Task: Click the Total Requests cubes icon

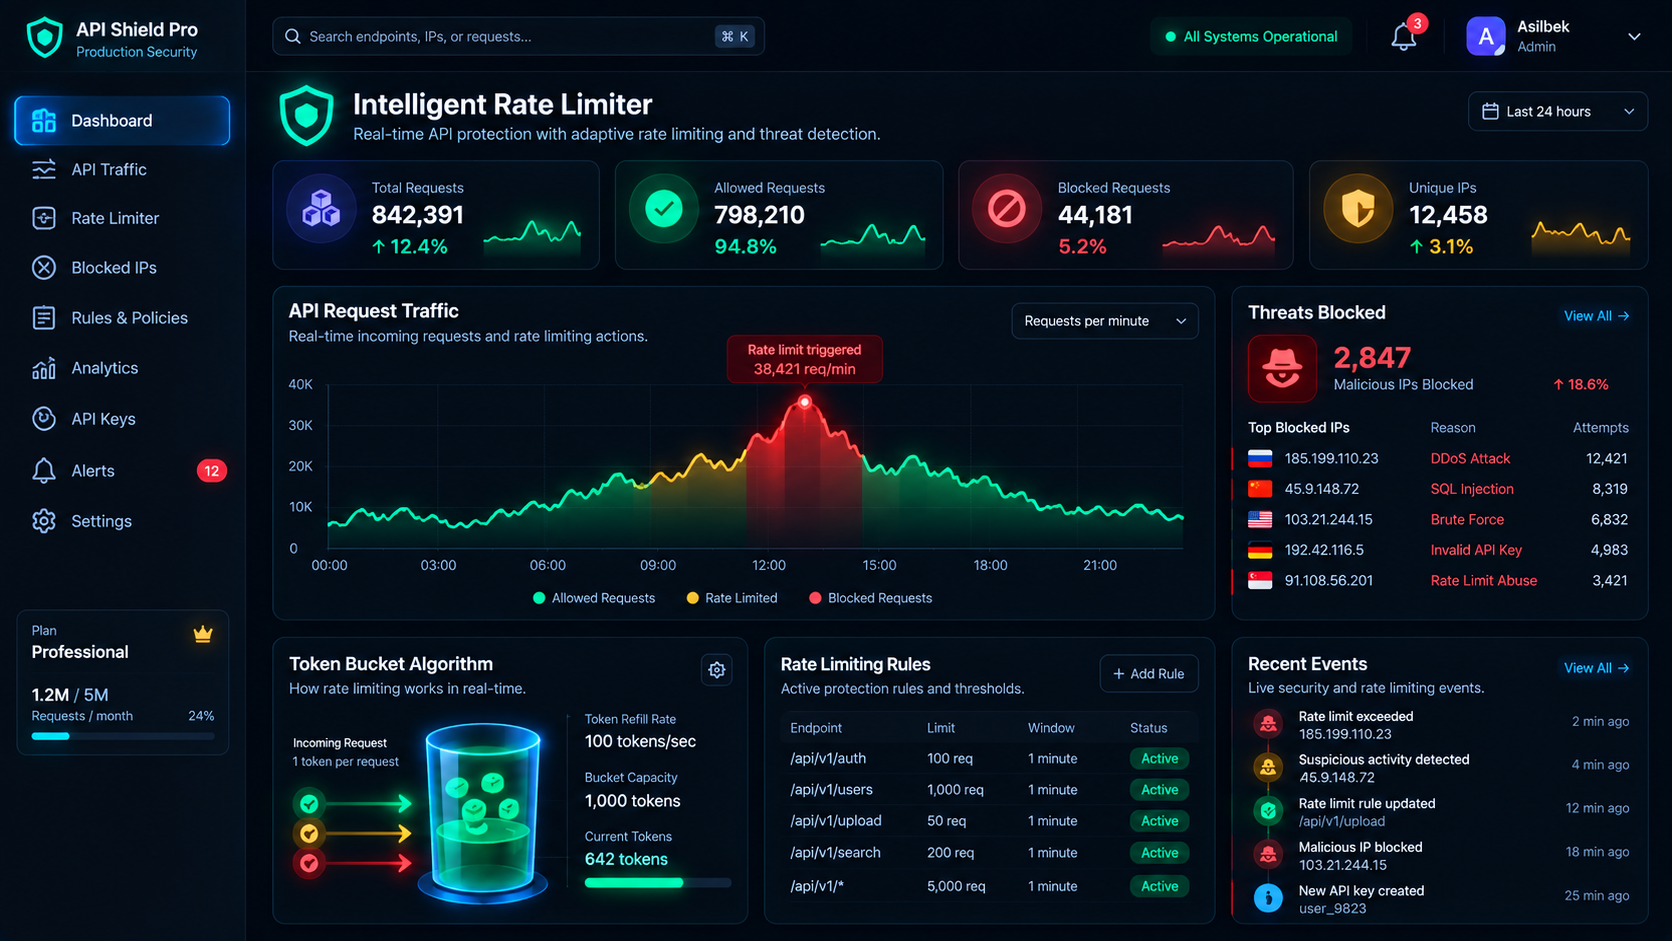Action: [x=321, y=209]
